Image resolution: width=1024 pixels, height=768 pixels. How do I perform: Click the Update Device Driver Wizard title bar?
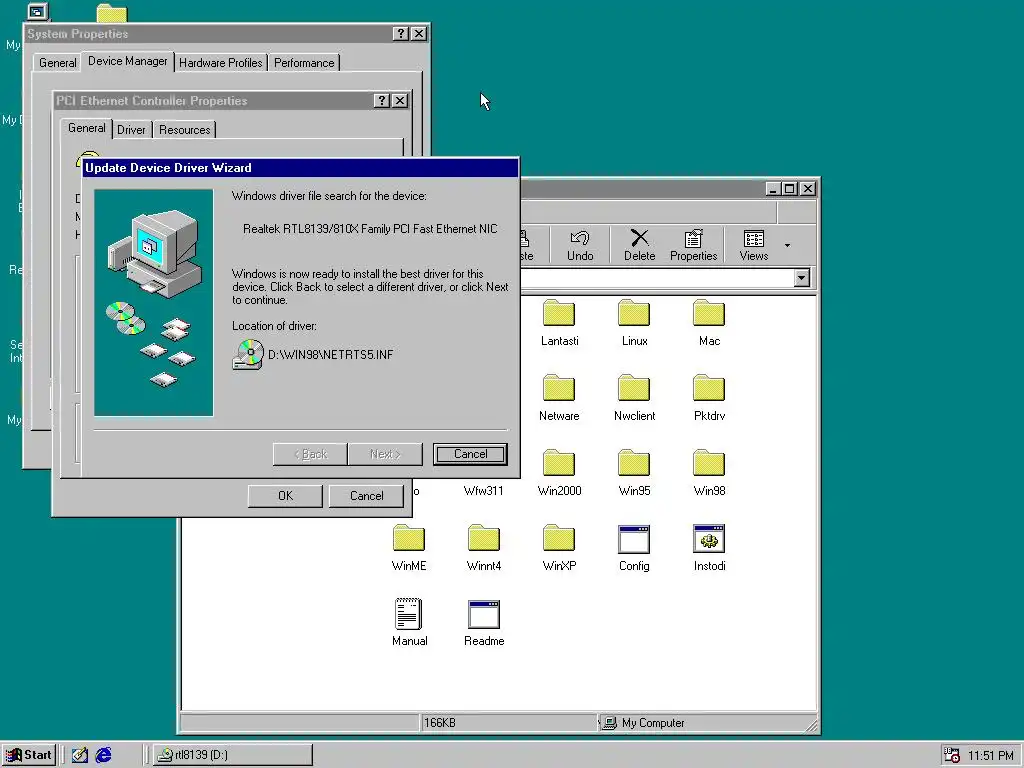pos(301,168)
